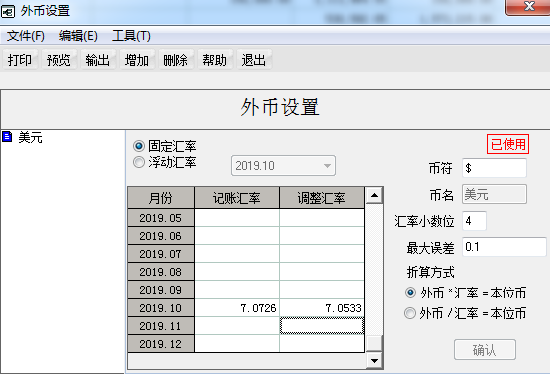
Task: Click the 删除 toolbar button
Action: click(176, 60)
